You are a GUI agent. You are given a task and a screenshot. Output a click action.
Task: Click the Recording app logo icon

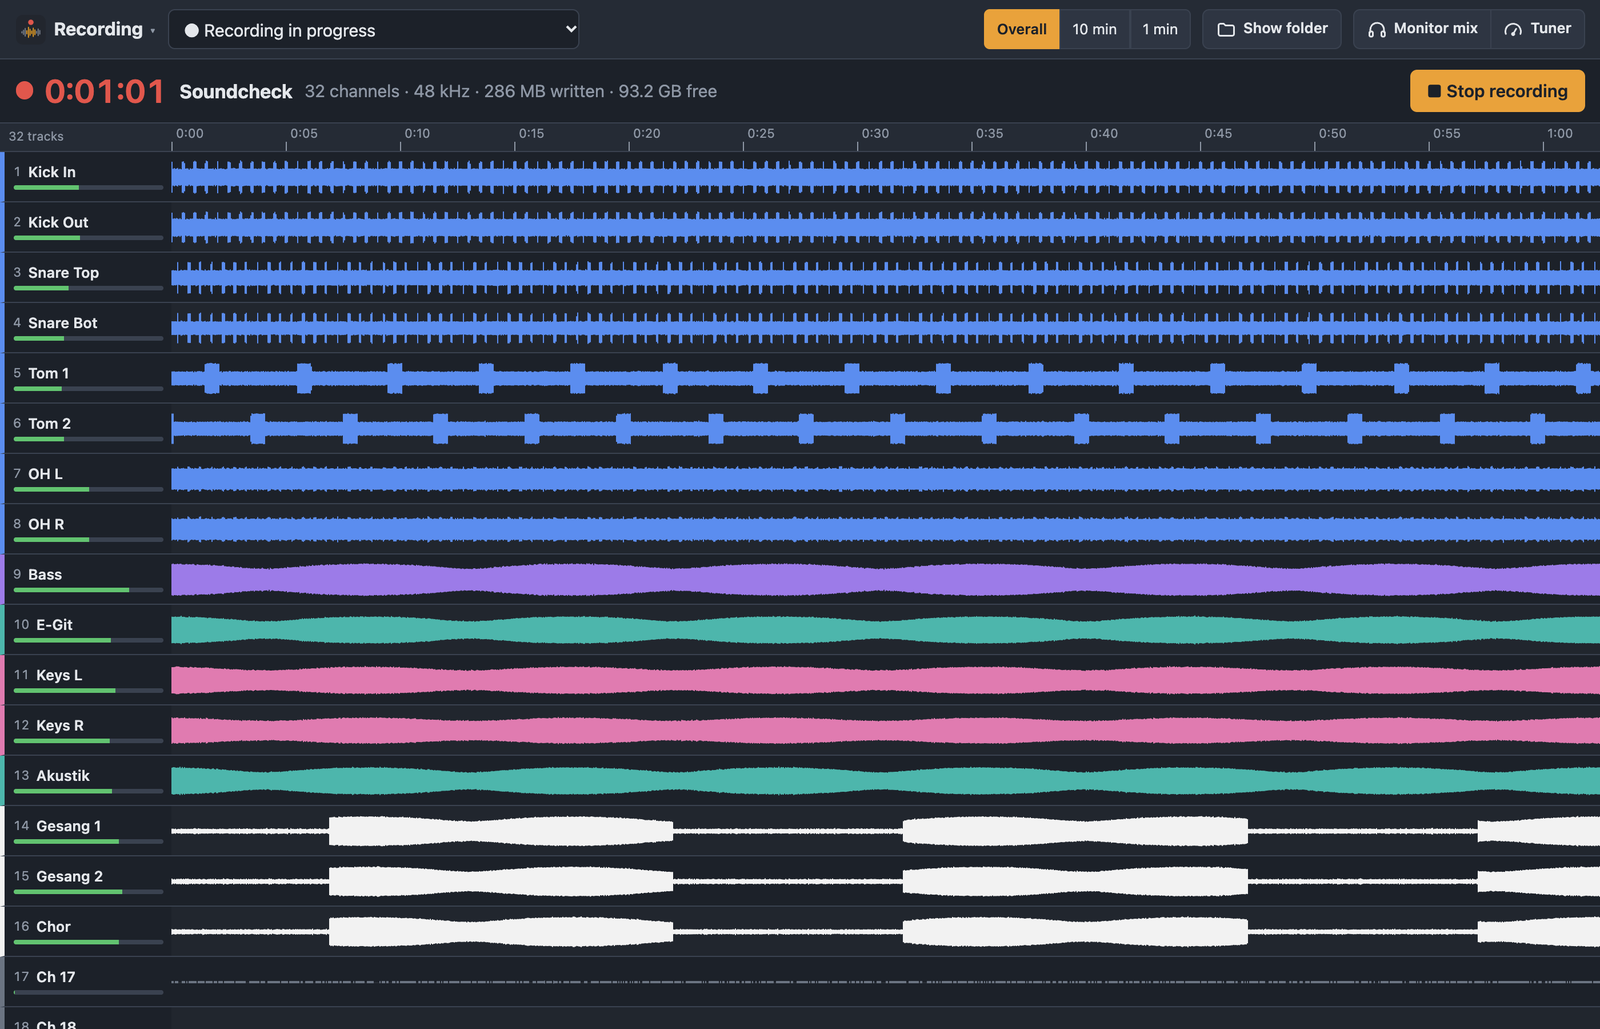(31, 29)
